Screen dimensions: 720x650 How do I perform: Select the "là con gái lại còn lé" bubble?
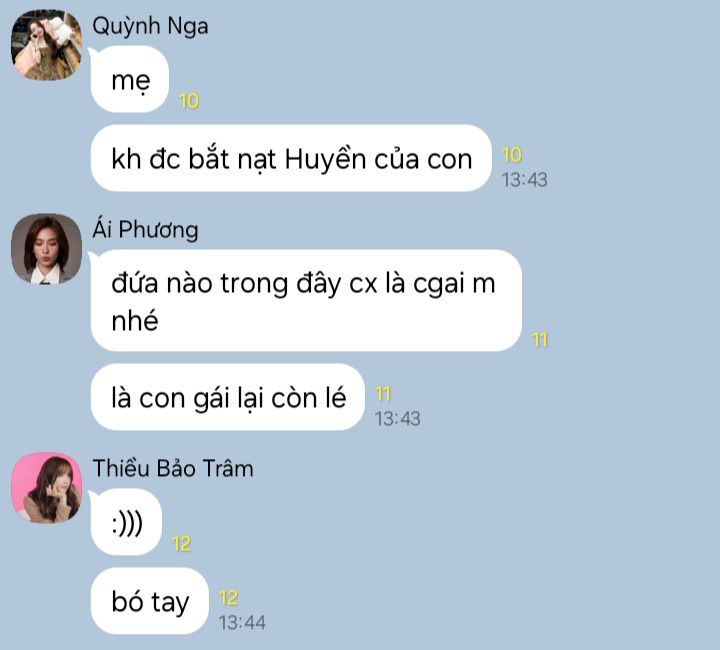[228, 397]
